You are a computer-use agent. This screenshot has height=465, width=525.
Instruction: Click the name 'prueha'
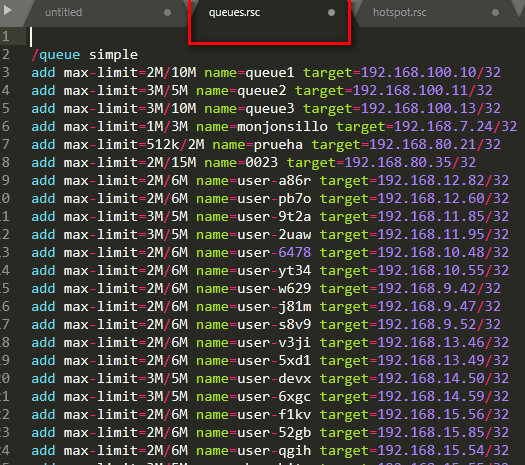tap(278, 145)
